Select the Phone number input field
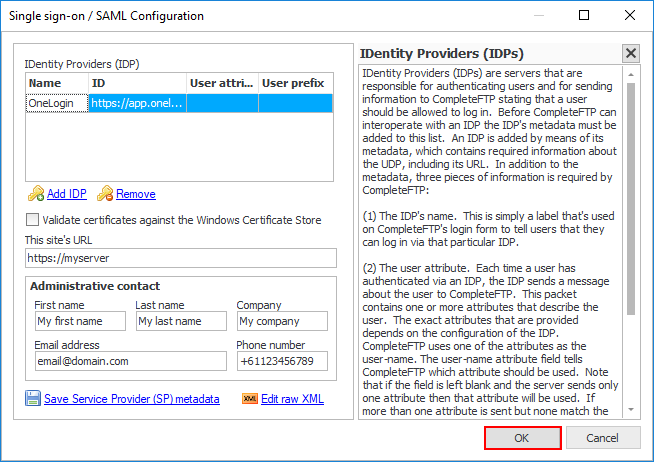Image resolution: width=654 pixels, height=462 pixels. (281, 360)
